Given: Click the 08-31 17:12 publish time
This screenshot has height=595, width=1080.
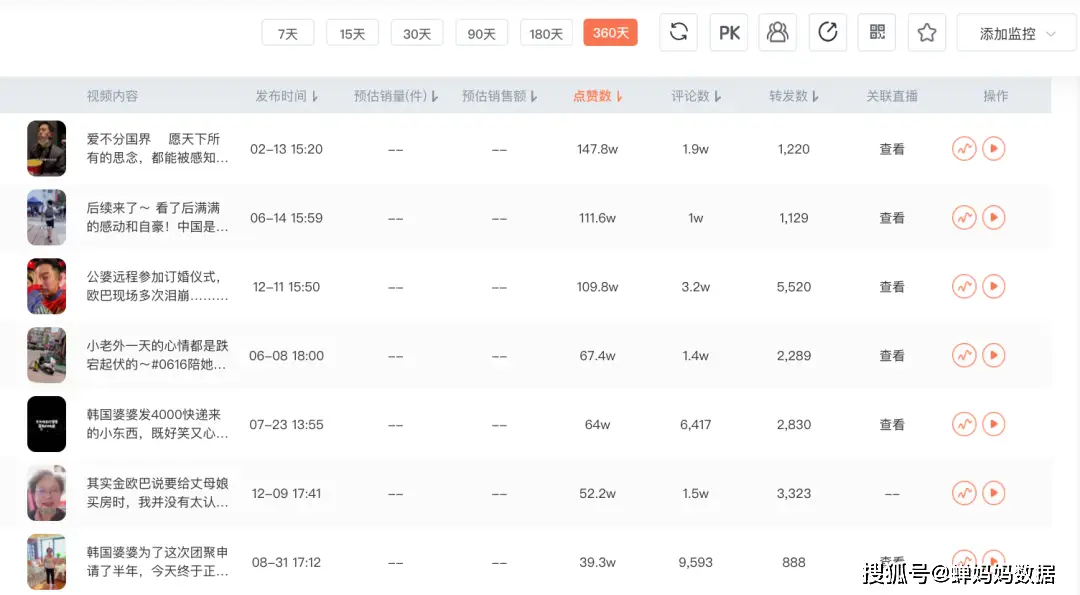Looking at the screenshot, I should (287, 563).
